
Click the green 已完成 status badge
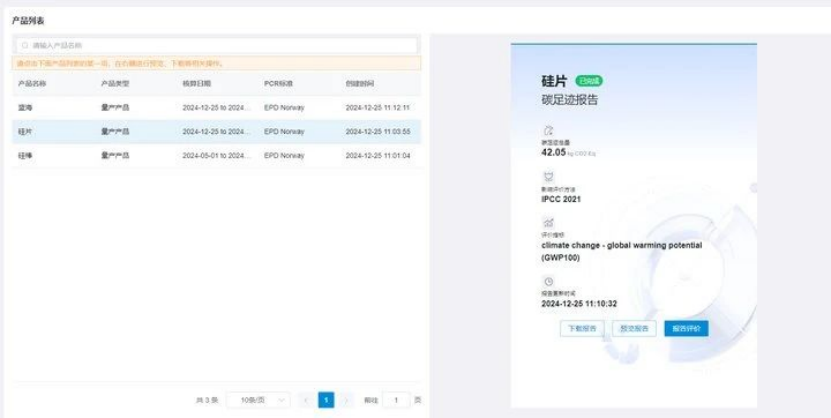click(589, 80)
